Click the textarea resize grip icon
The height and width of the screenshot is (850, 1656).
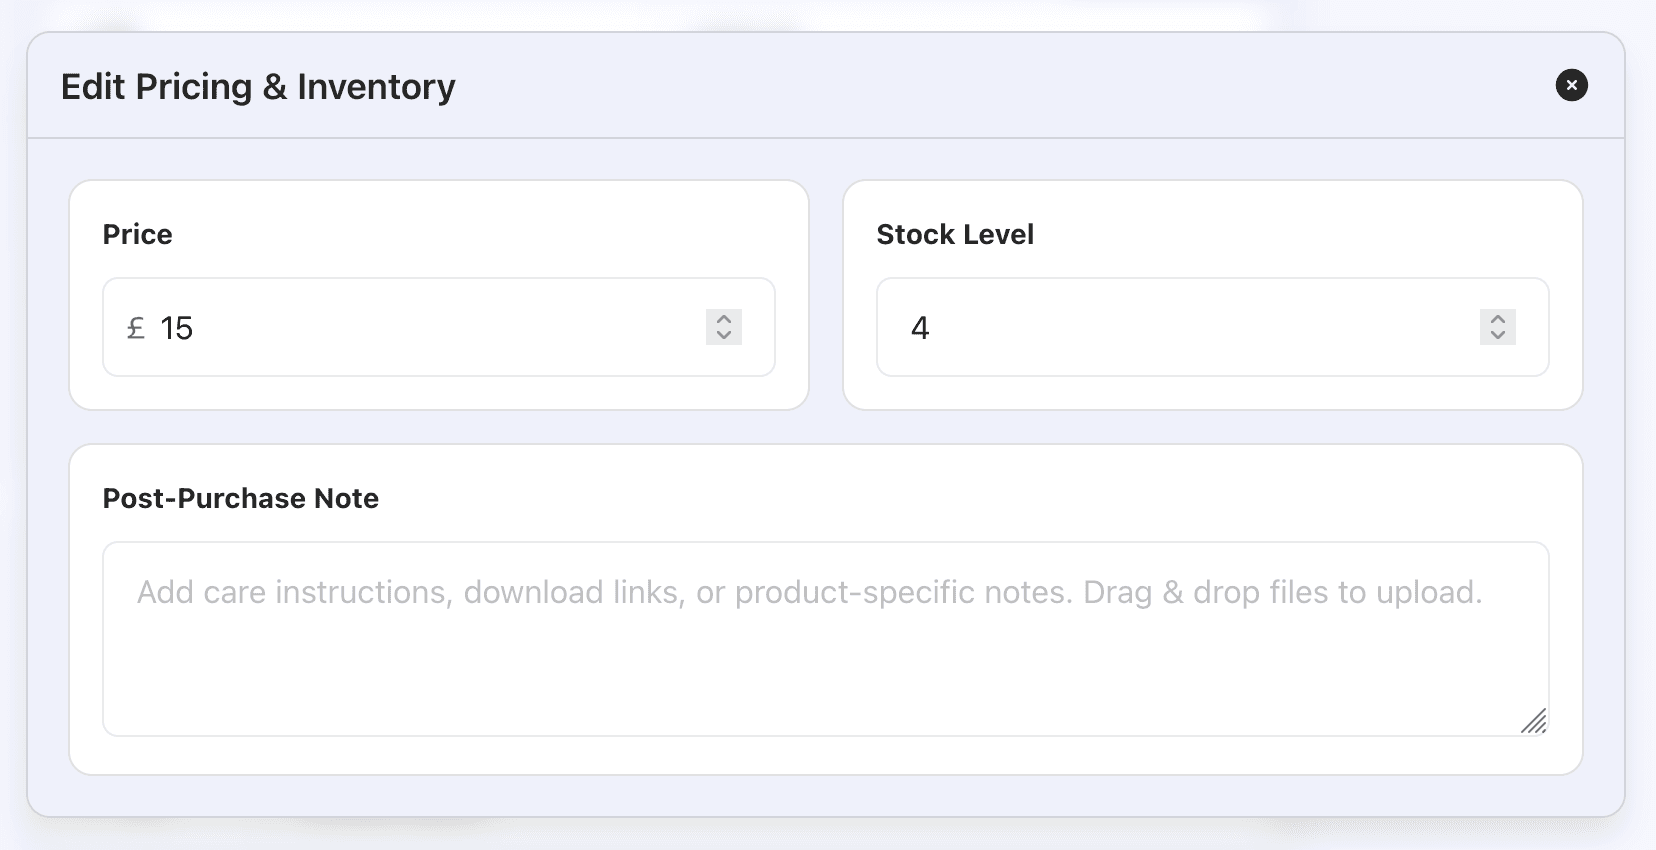1533,721
